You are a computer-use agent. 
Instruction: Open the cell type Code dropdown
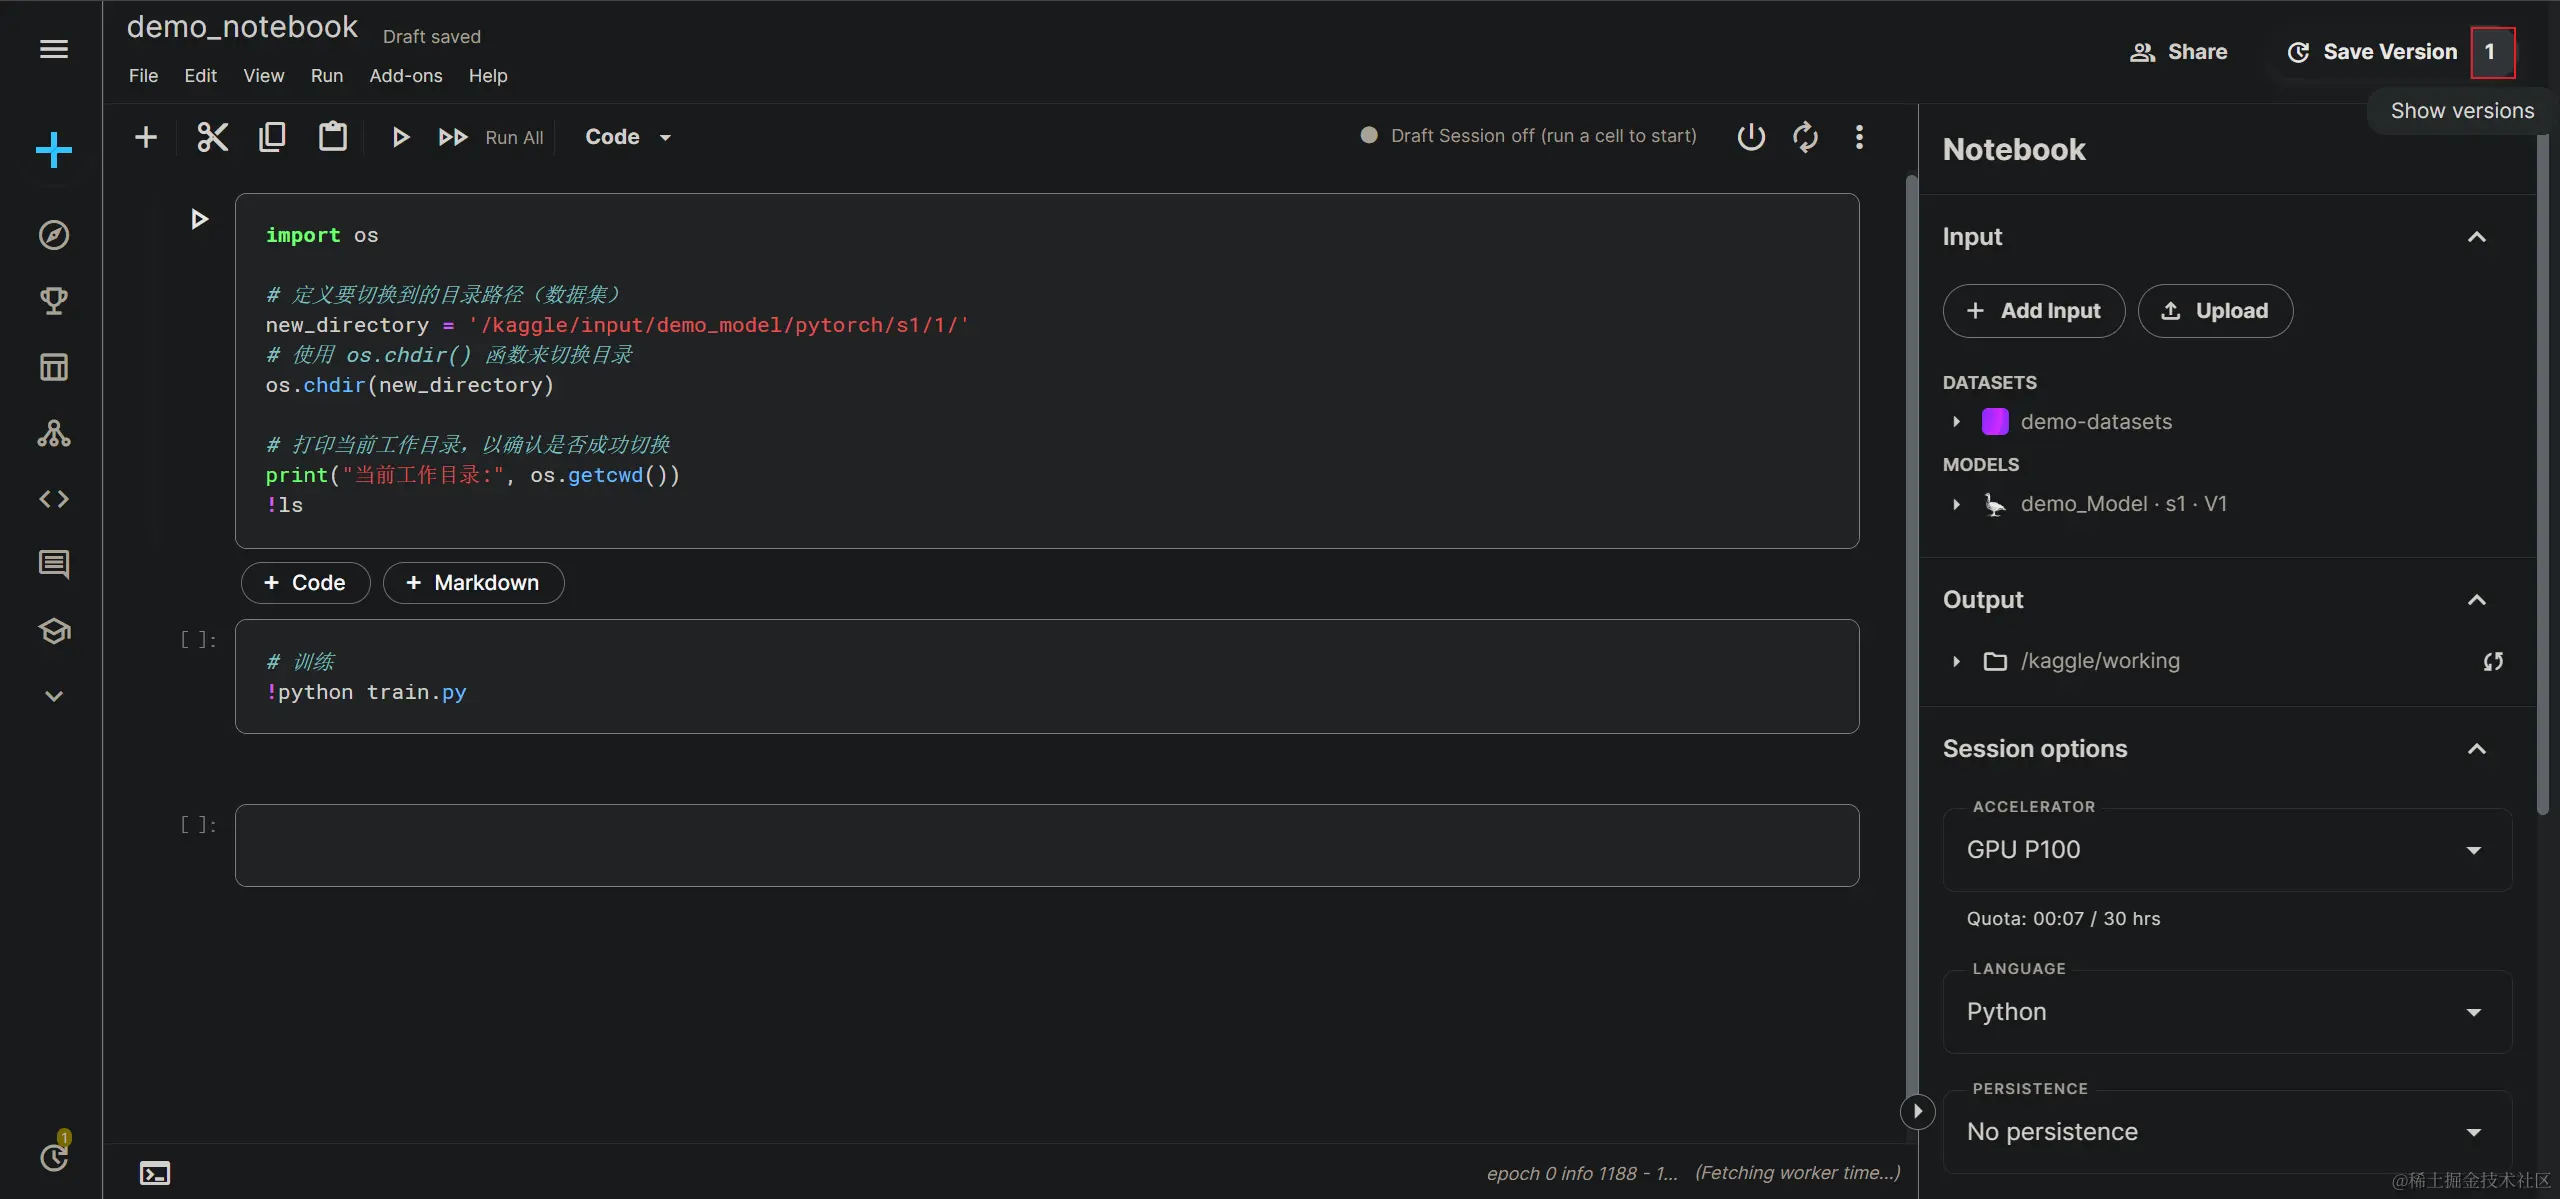tap(628, 137)
